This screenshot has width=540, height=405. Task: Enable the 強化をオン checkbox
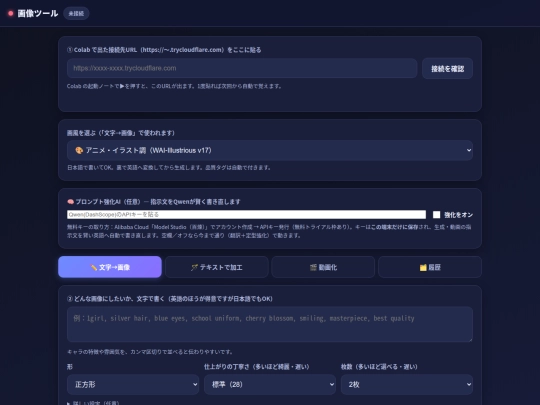click(x=436, y=215)
